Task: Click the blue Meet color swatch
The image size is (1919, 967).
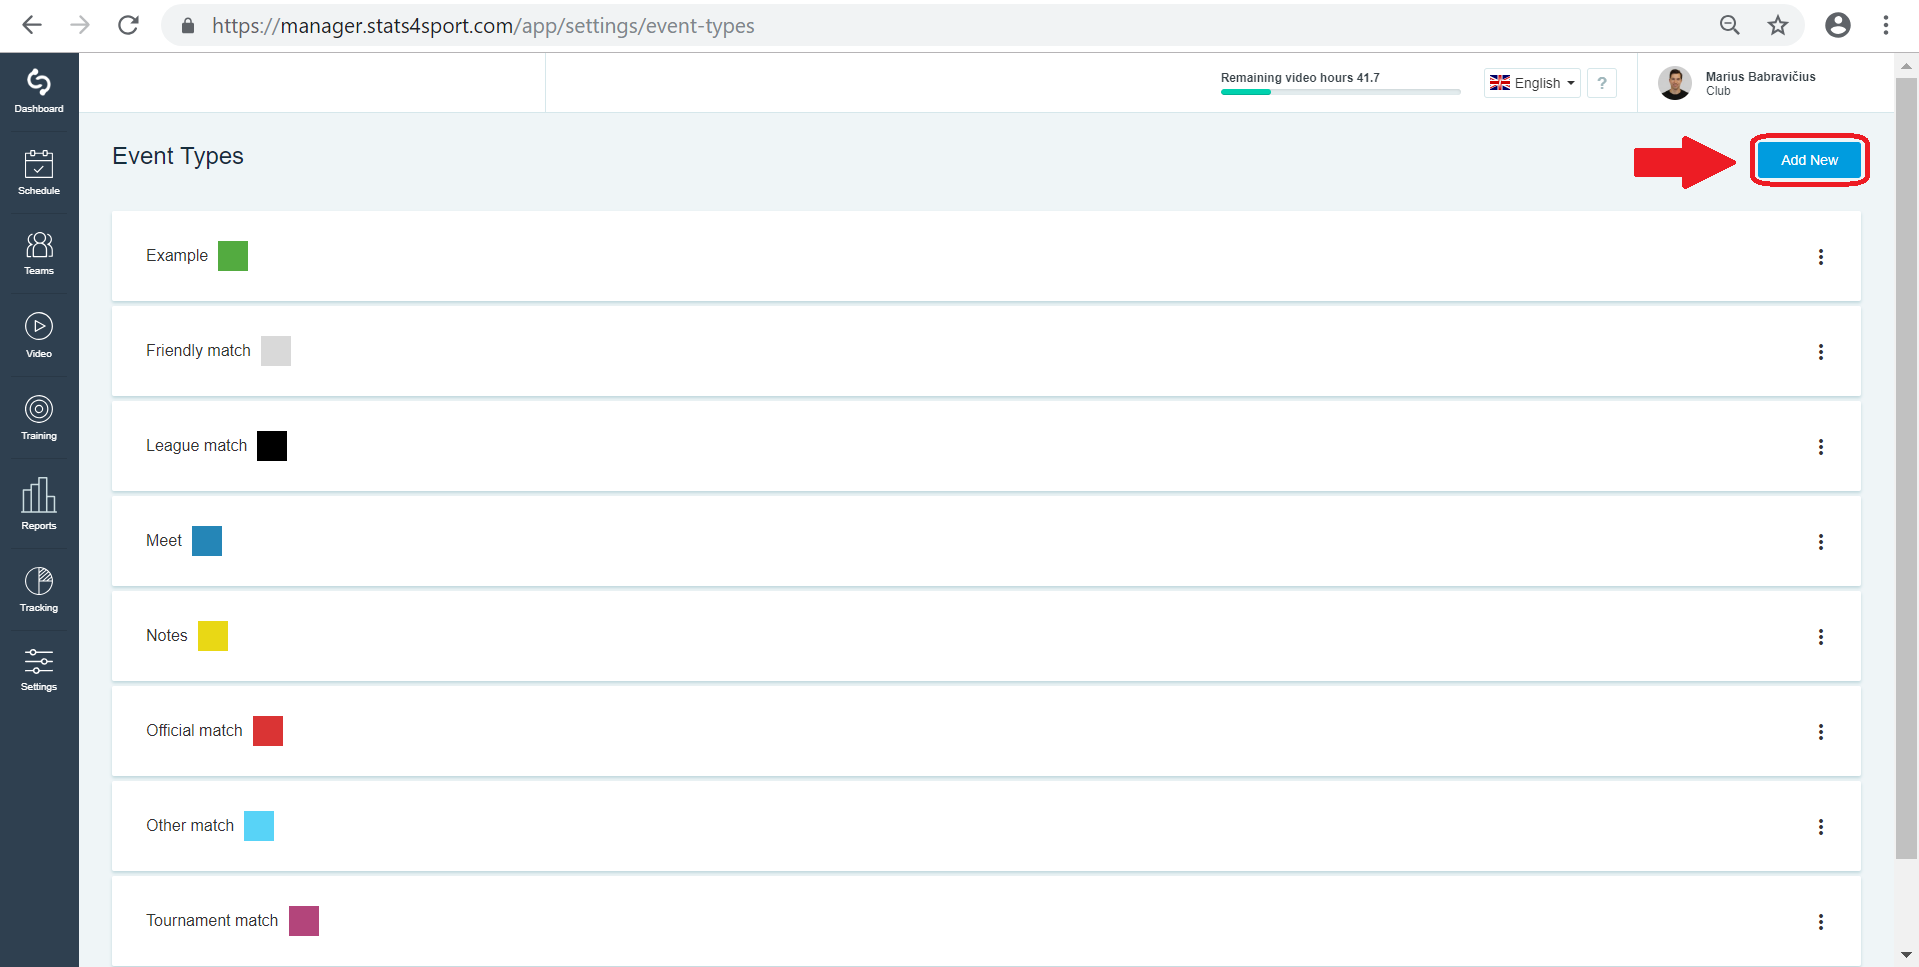Action: coord(207,541)
